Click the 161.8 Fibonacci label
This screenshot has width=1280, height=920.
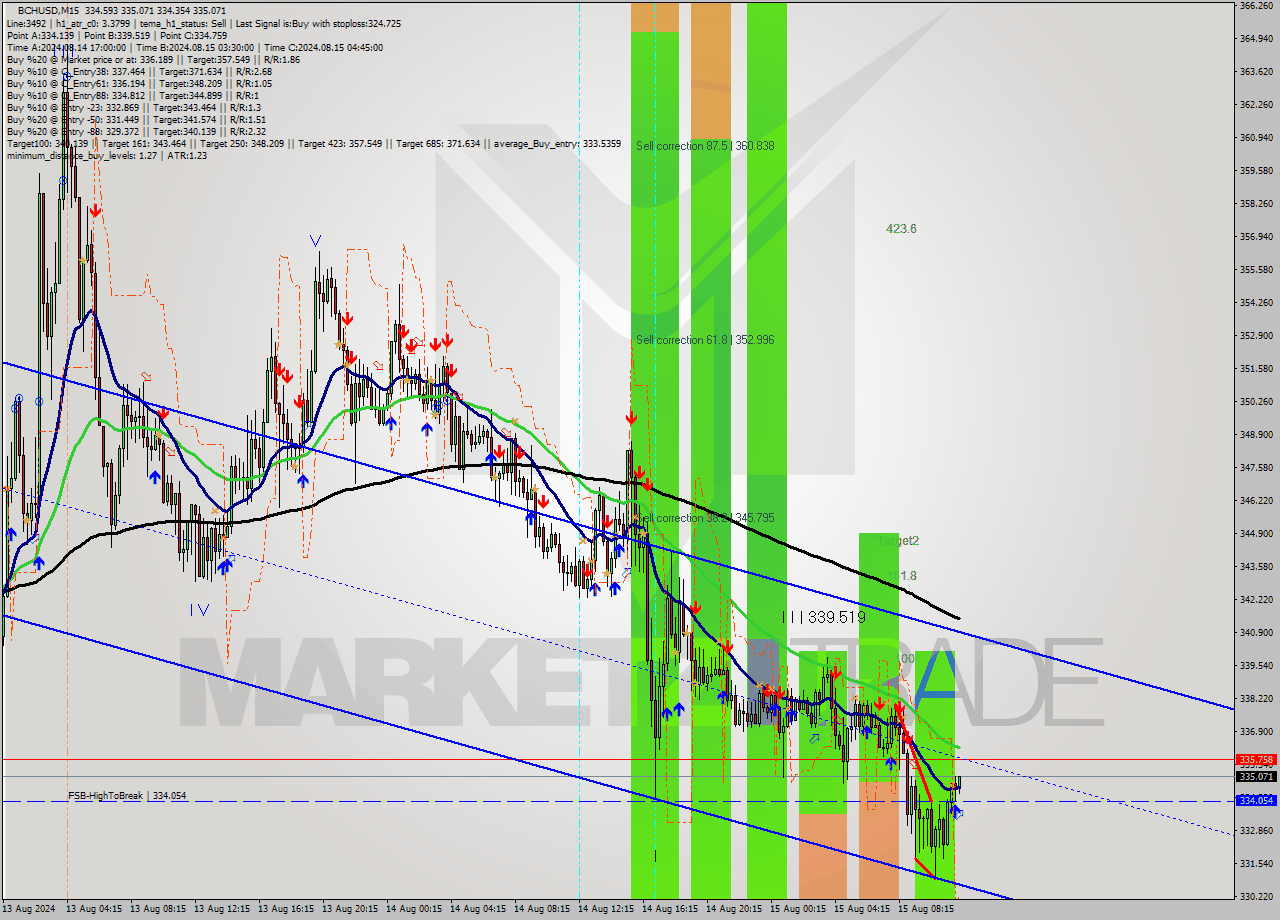coord(902,576)
